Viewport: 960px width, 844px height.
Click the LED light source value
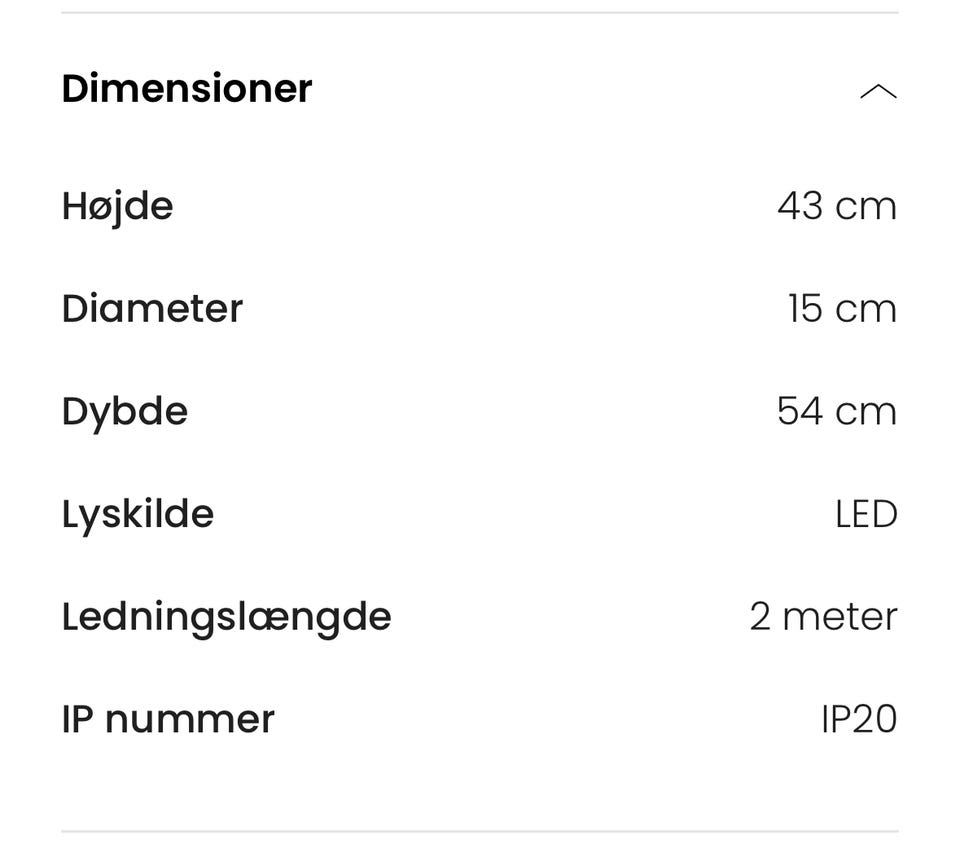[866, 514]
